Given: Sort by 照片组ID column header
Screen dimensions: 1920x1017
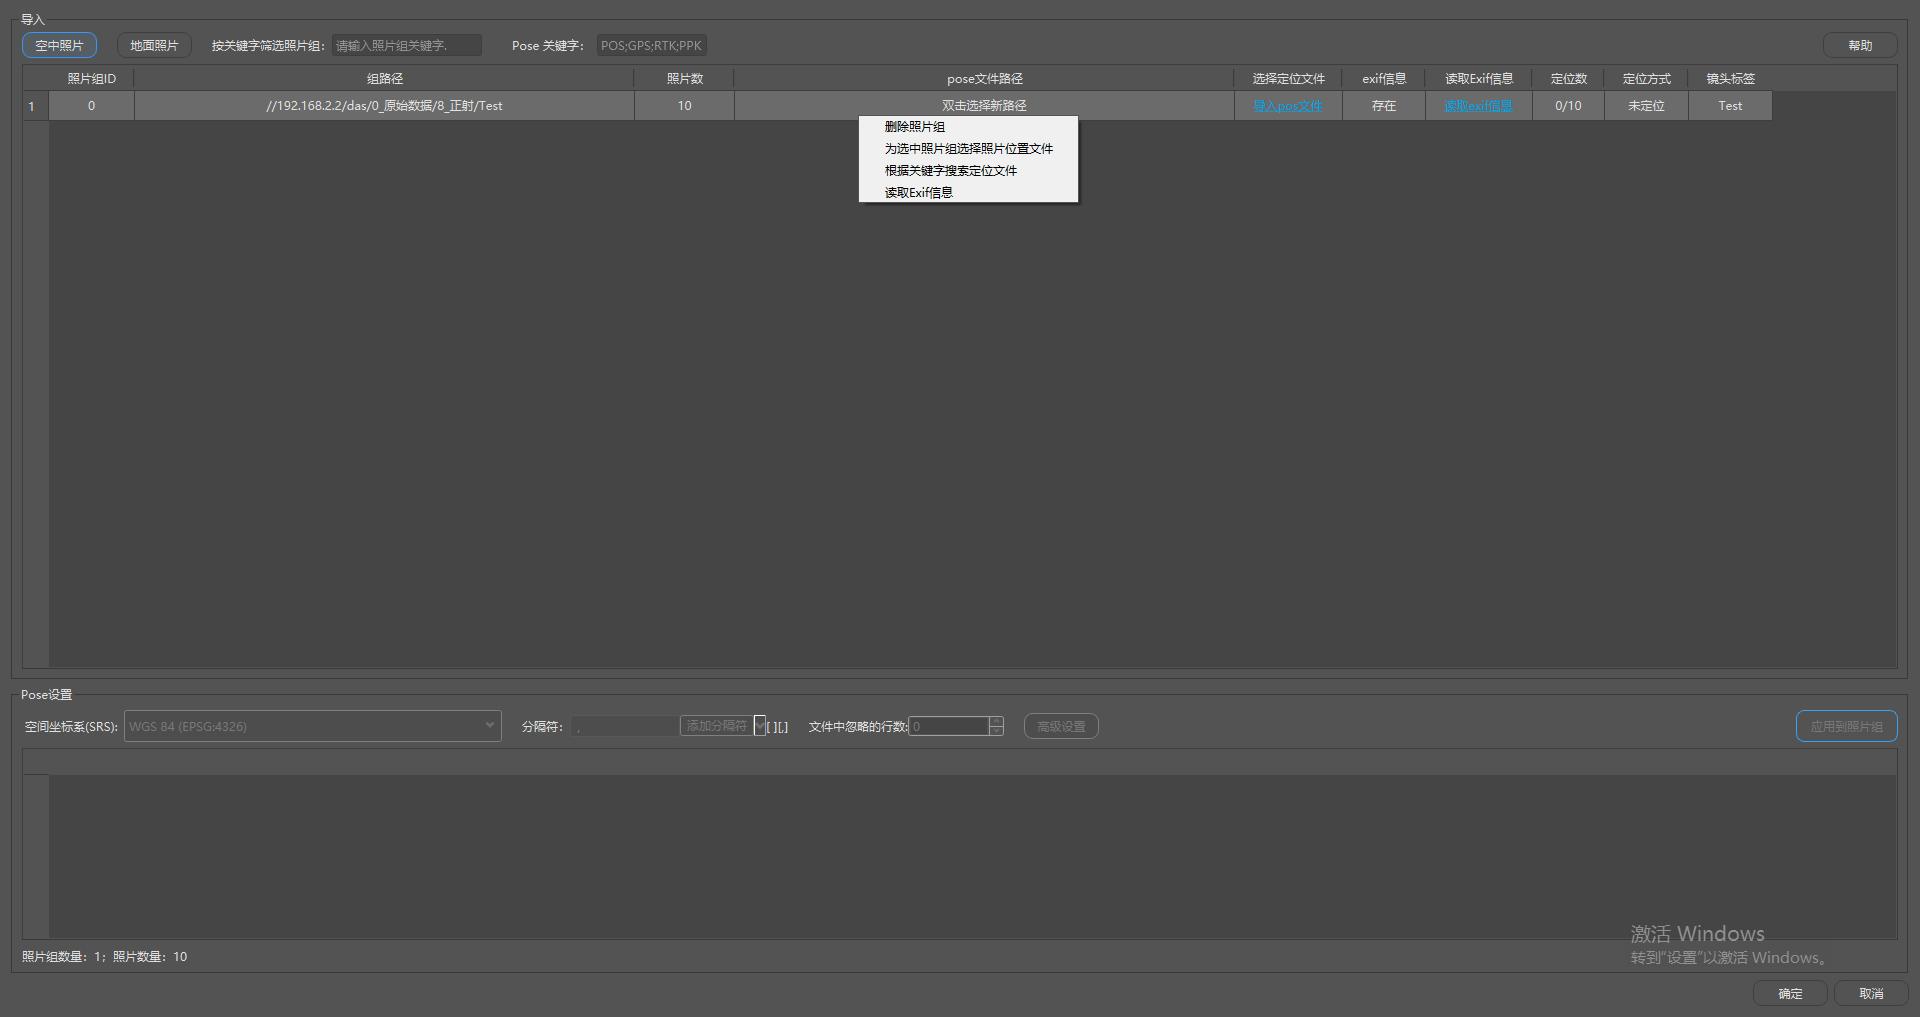Looking at the screenshot, I should point(91,79).
